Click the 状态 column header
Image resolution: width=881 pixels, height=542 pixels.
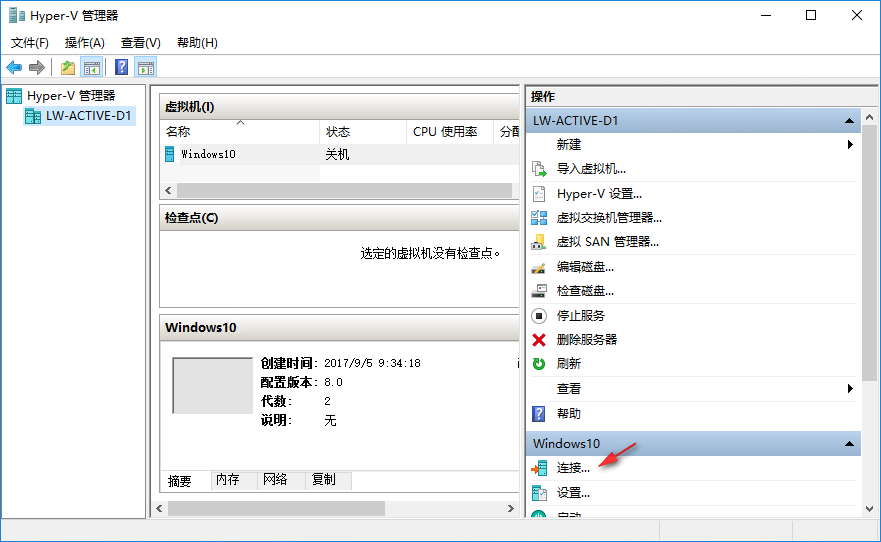[363, 131]
